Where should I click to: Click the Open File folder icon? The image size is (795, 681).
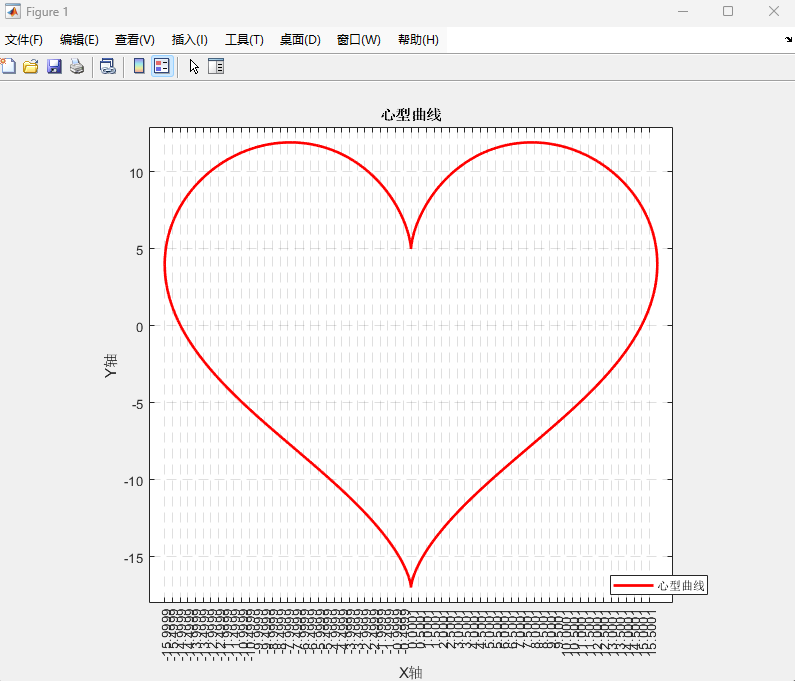31,66
